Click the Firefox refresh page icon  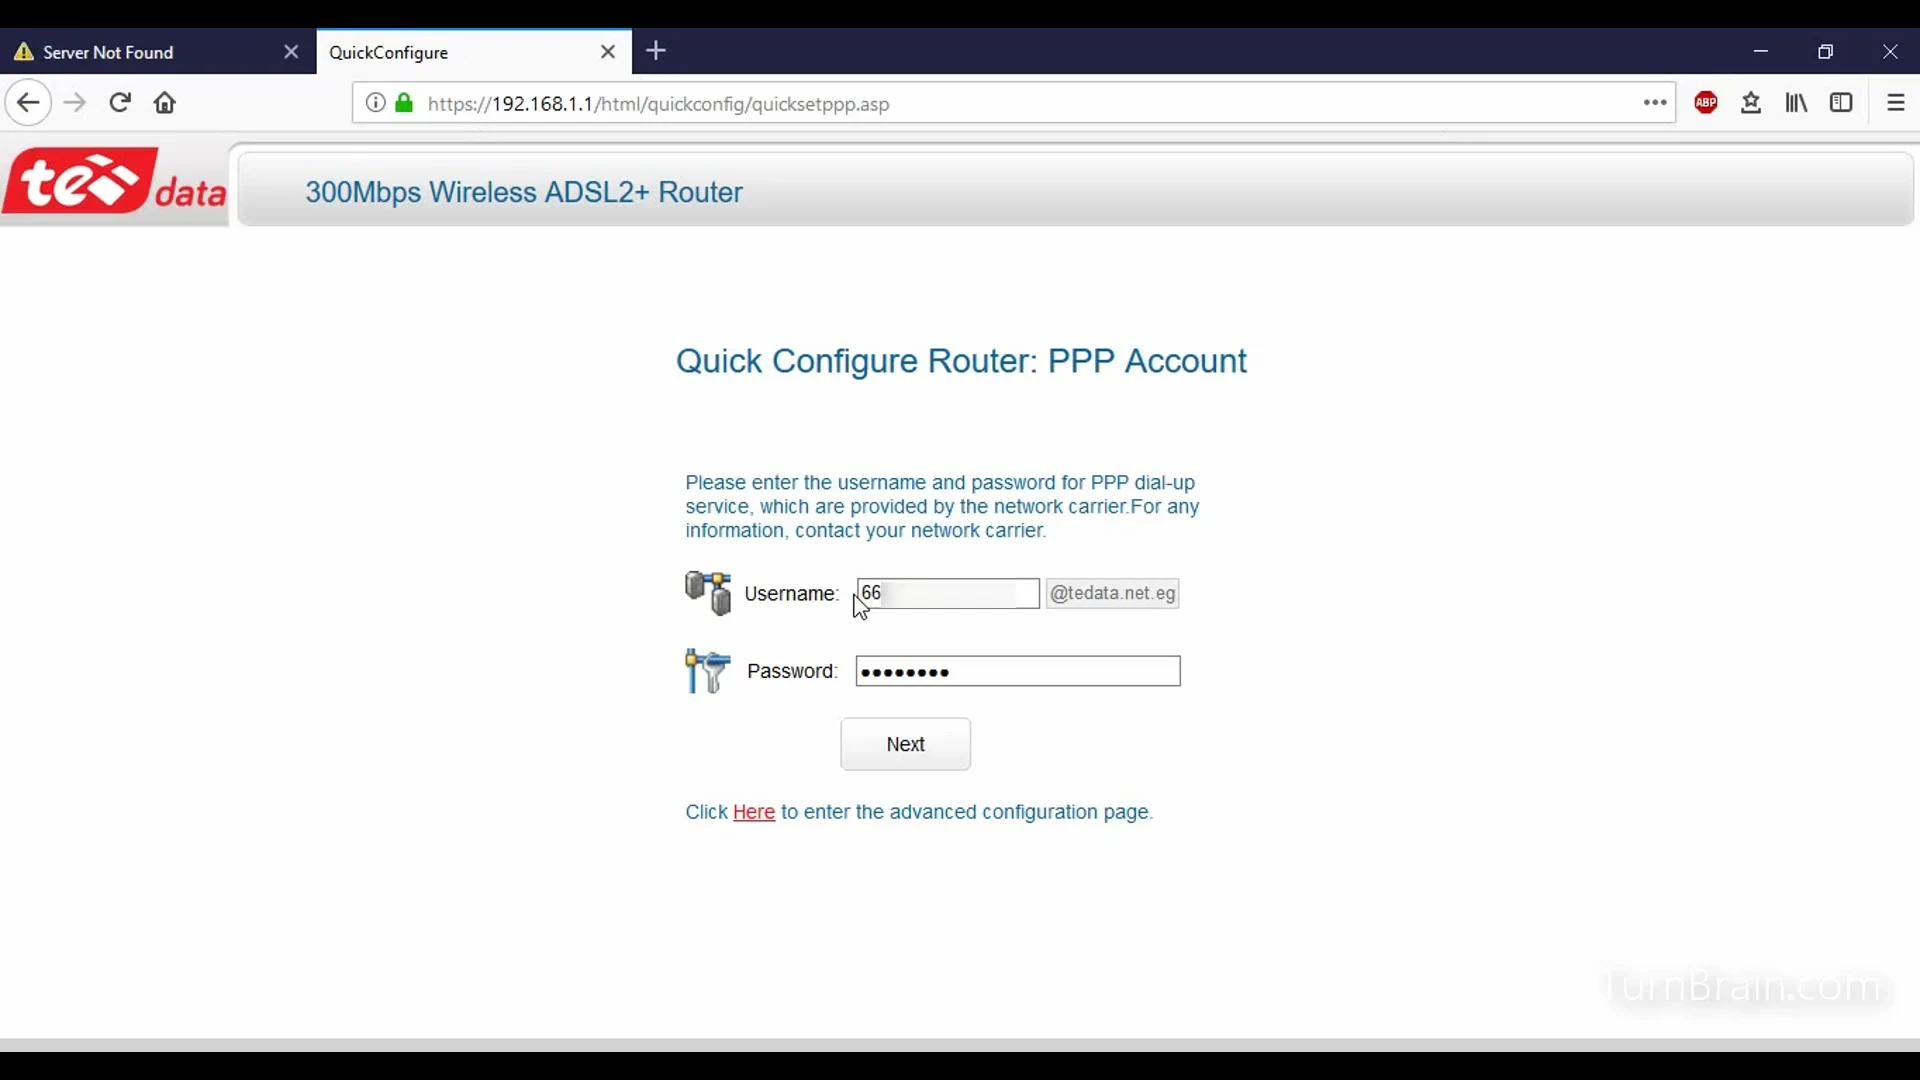coord(119,103)
